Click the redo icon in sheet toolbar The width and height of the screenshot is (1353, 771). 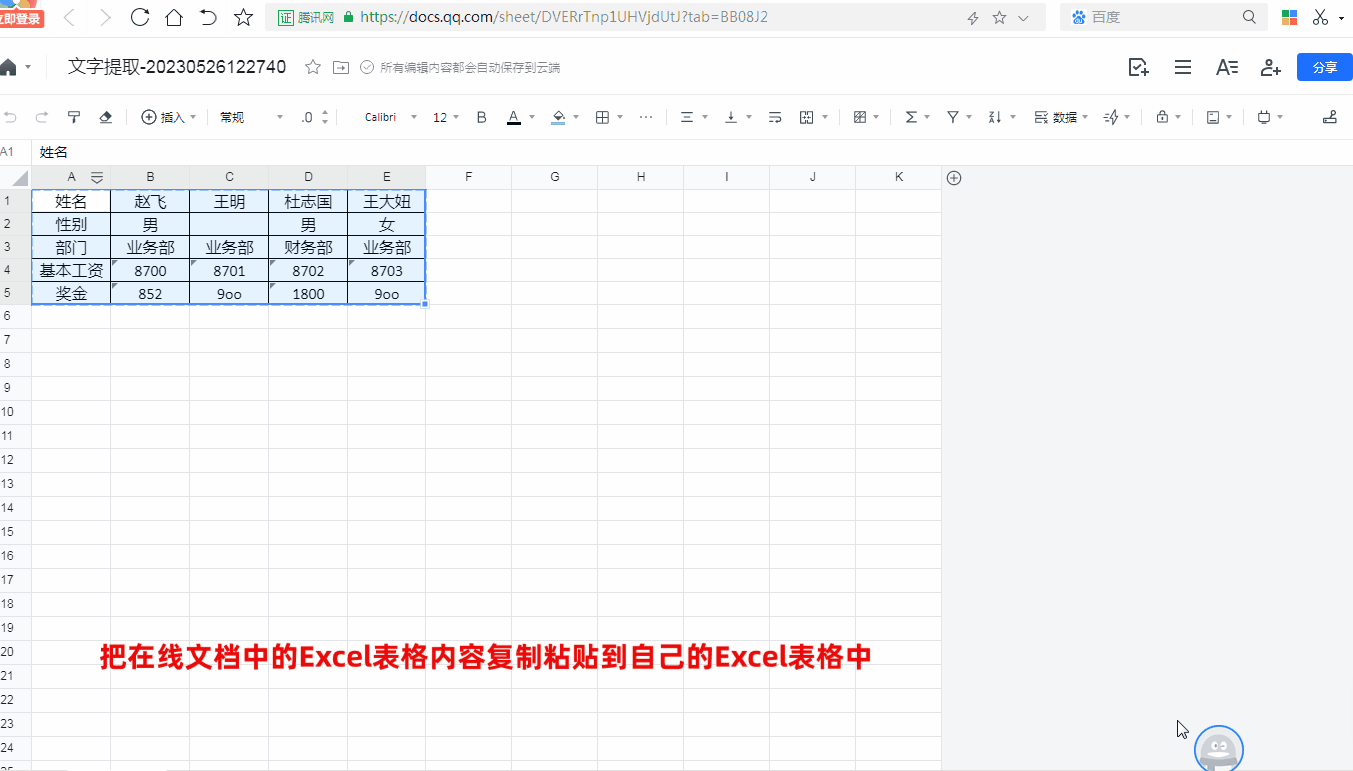pos(42,117)
